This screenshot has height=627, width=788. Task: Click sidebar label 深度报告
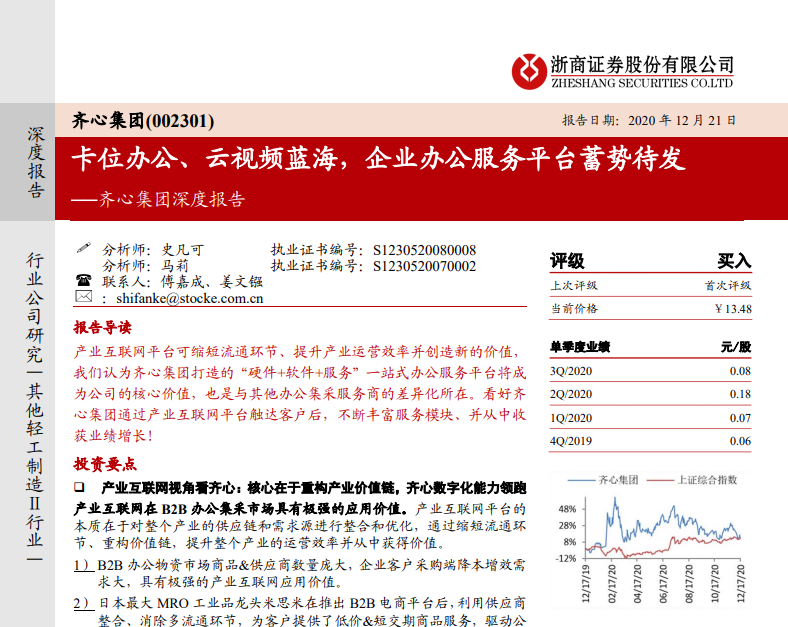pyautogui.click(x=36, y=162)
